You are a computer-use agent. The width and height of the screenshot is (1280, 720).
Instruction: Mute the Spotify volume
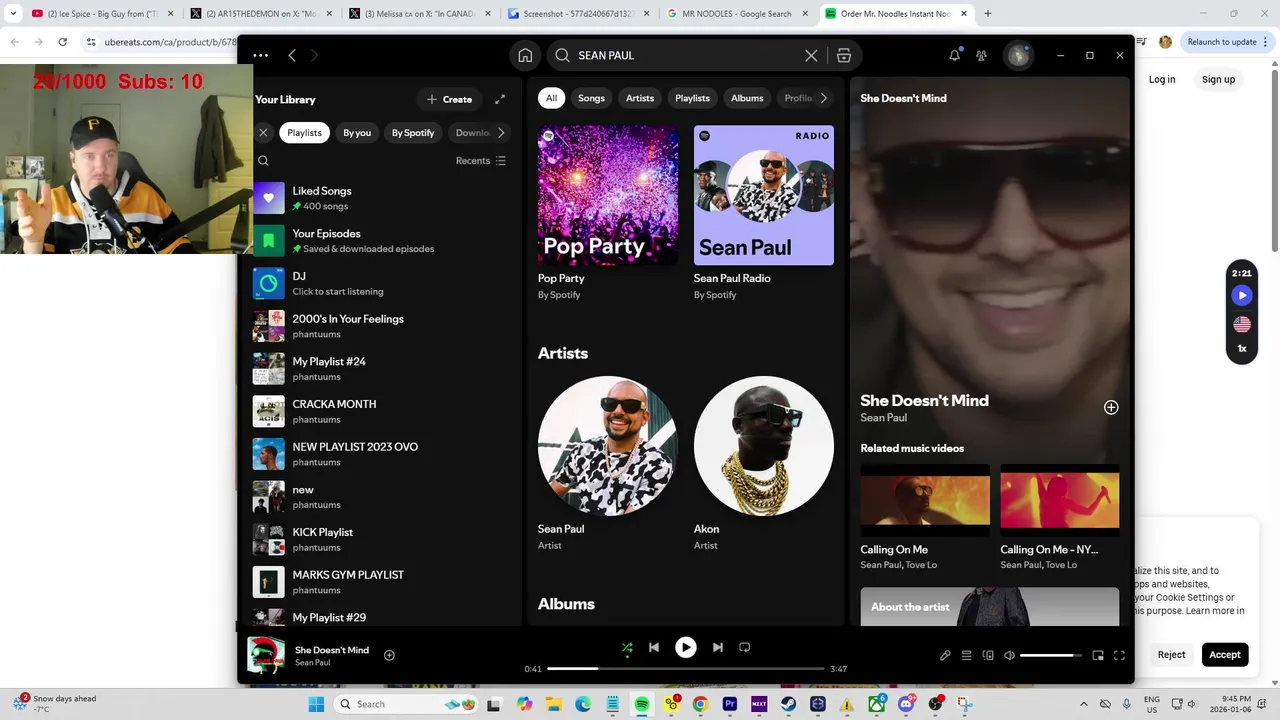coord(1009,656)
